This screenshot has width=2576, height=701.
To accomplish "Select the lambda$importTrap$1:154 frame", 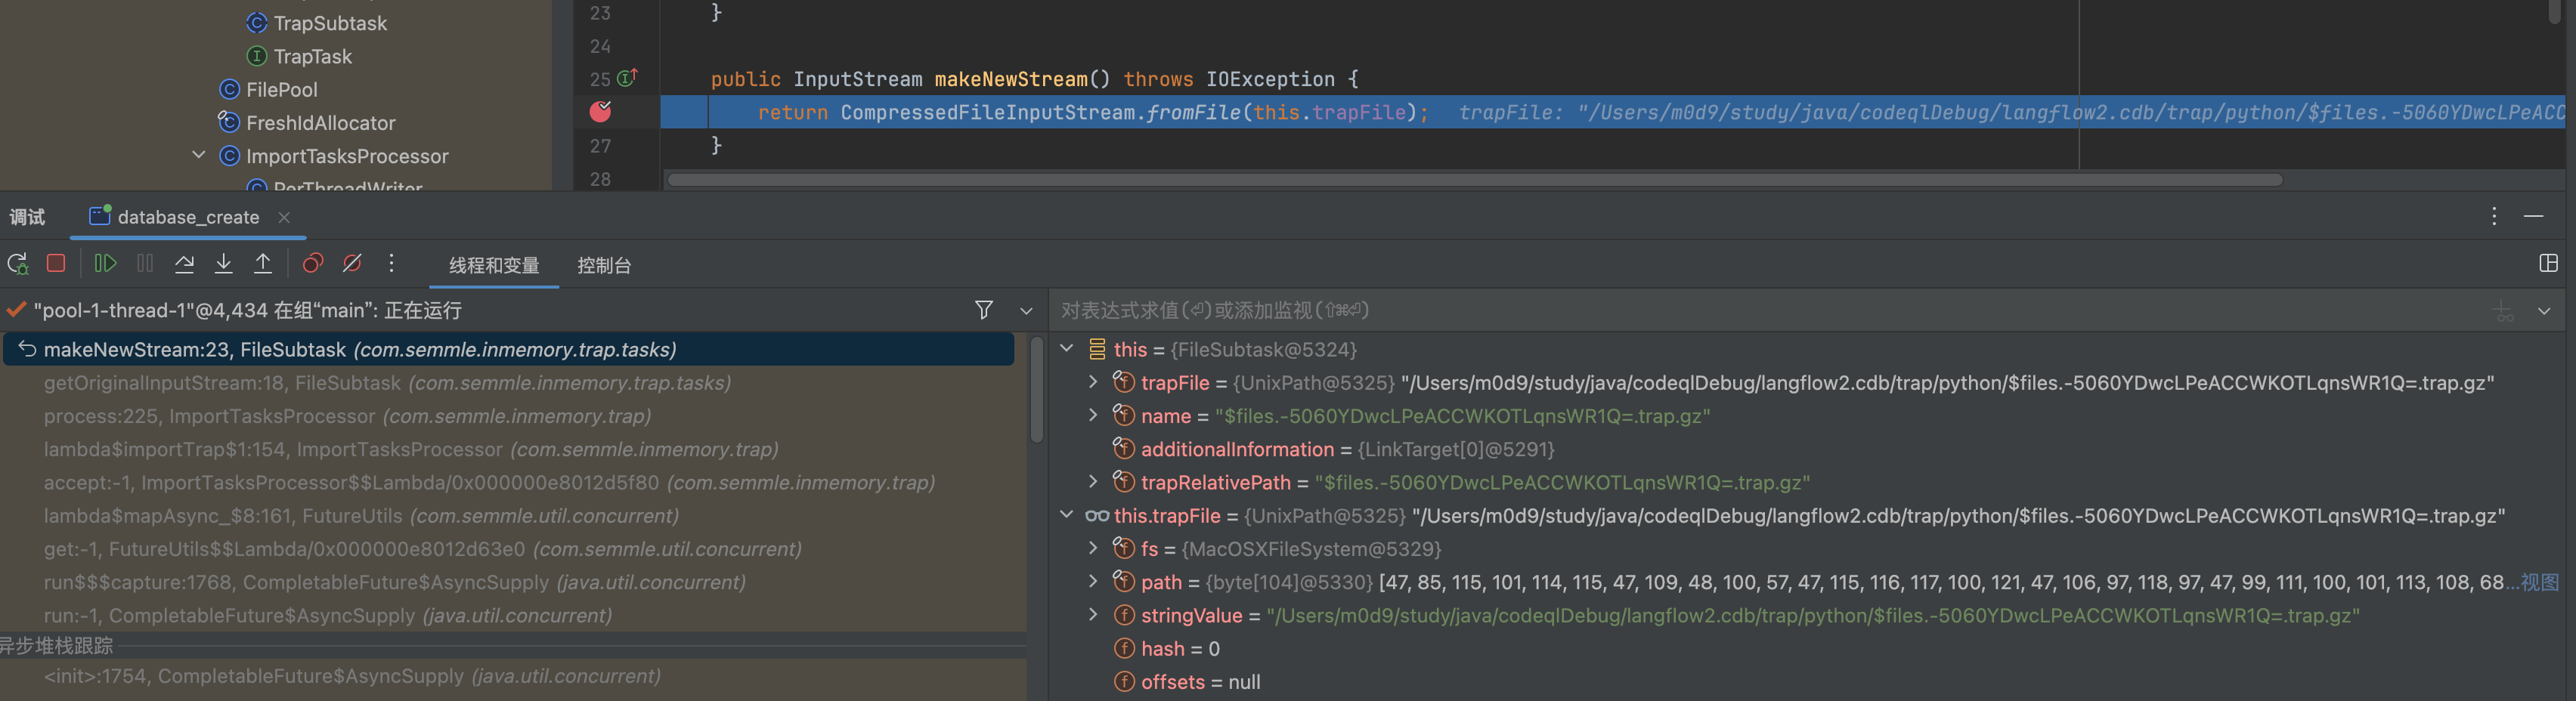I will (513, 449).
